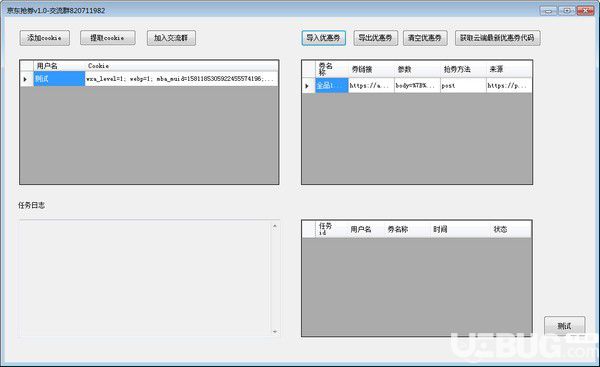Click the 提取cookie button
This screenshot has height=367, width=600.
coord(108,38)
